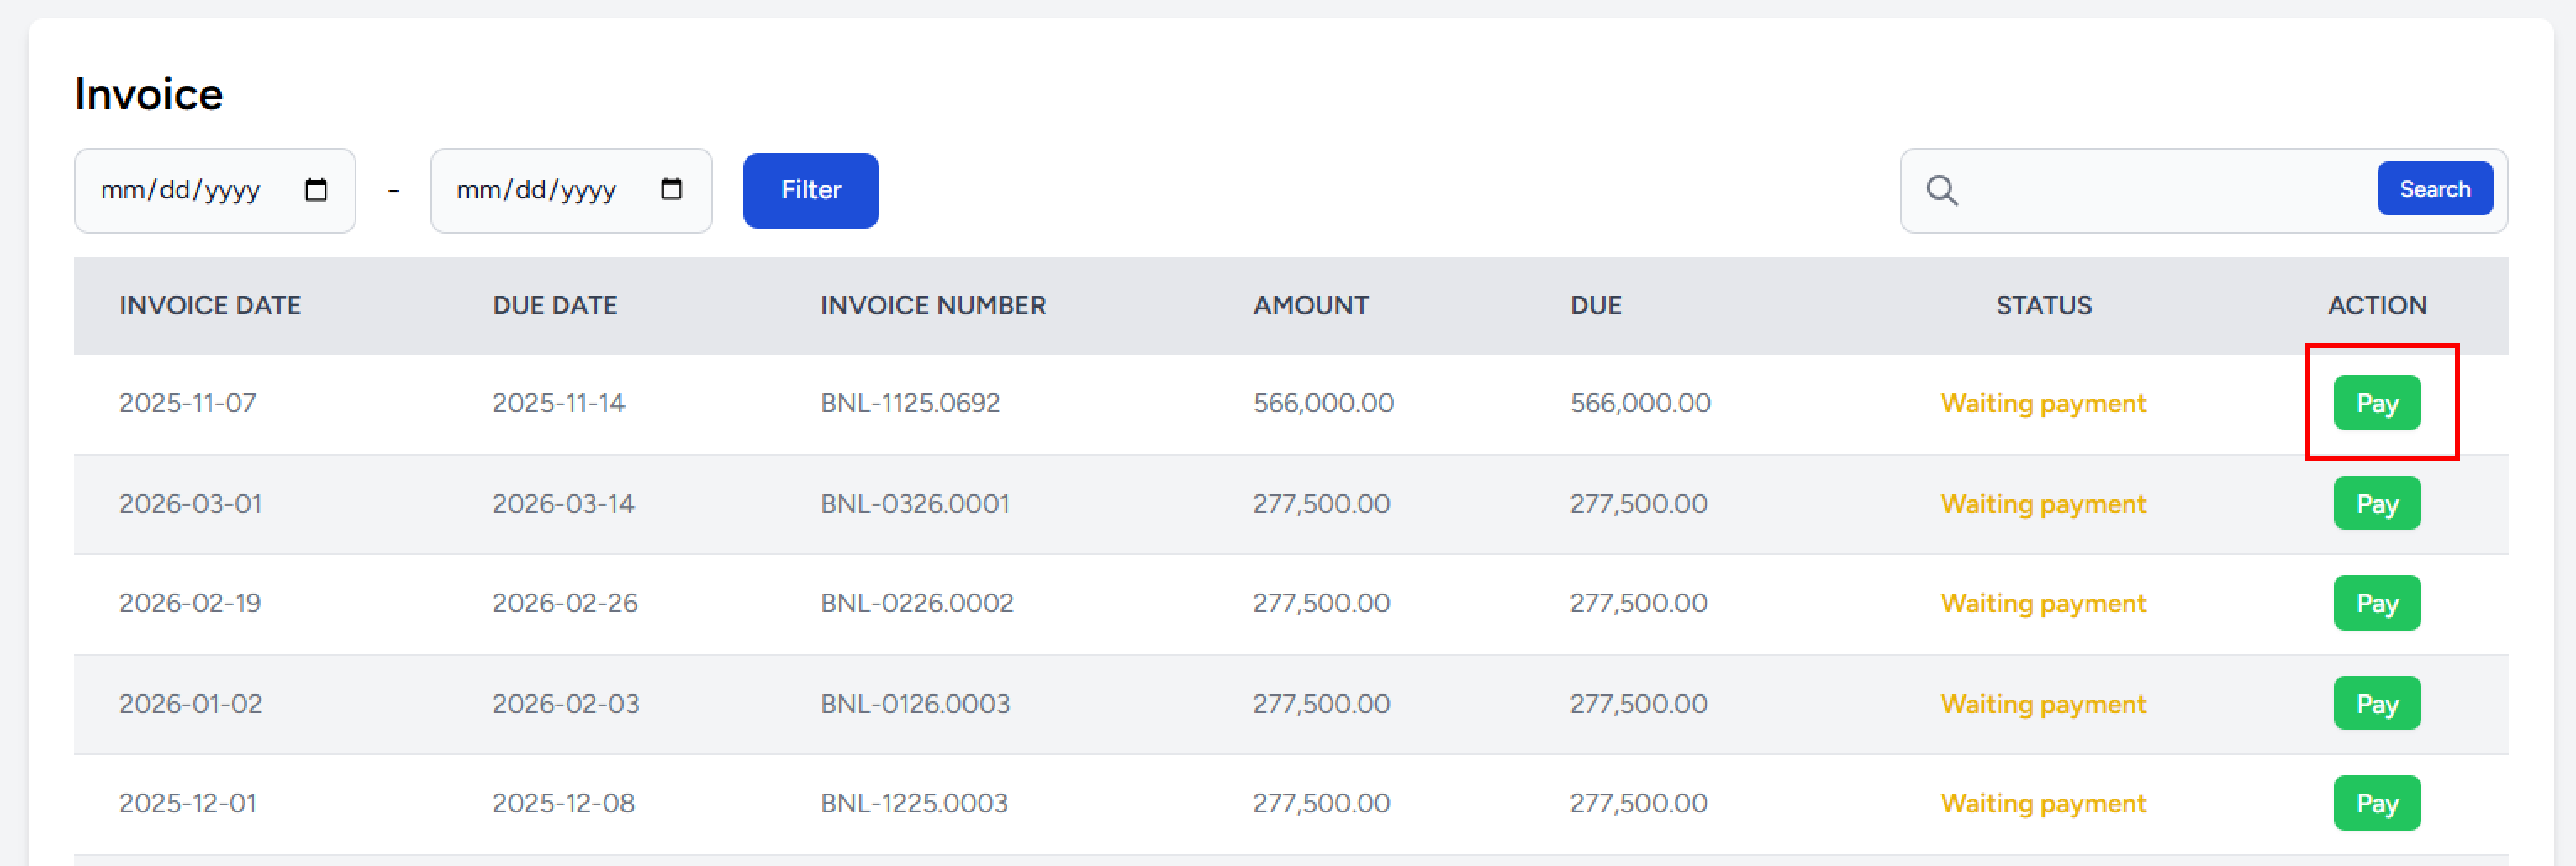Pay invoice BNL-0126.0003
Viewport: 2576px width, 866px height.
pos(2377,703)
